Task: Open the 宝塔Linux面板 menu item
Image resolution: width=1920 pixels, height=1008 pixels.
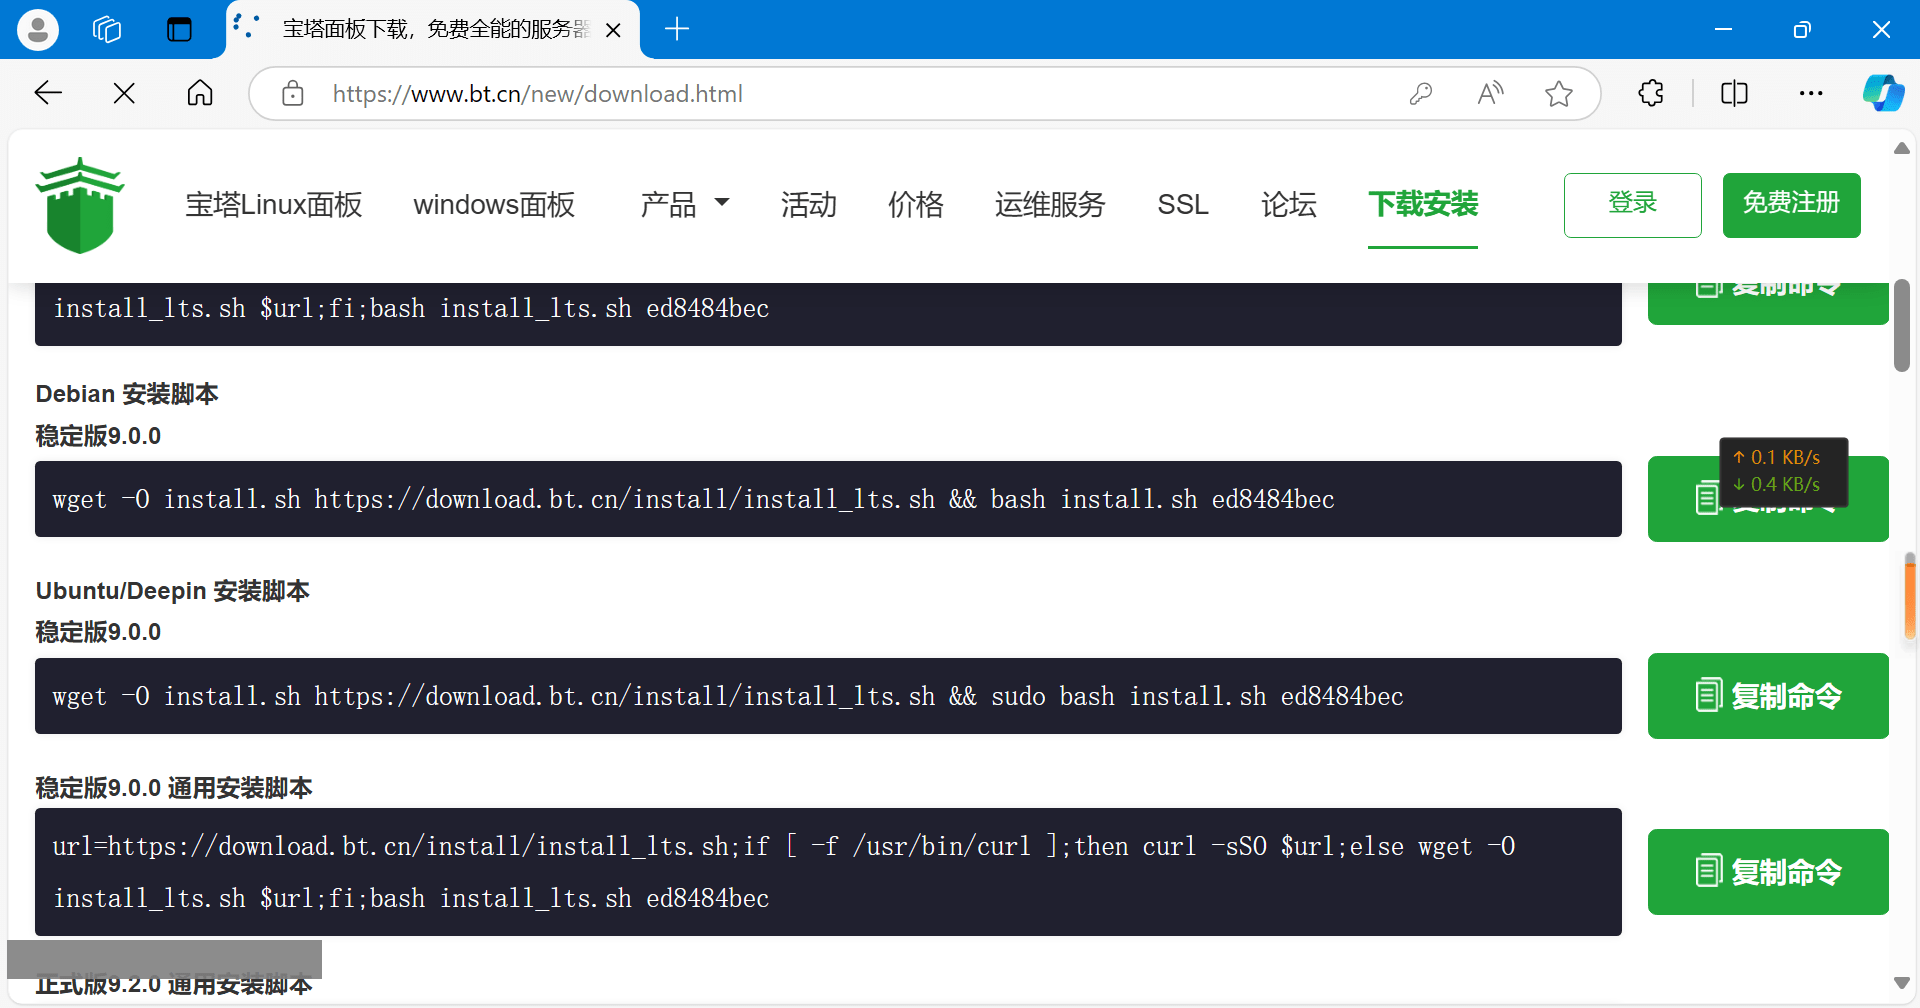Action: tap(273, 204)
